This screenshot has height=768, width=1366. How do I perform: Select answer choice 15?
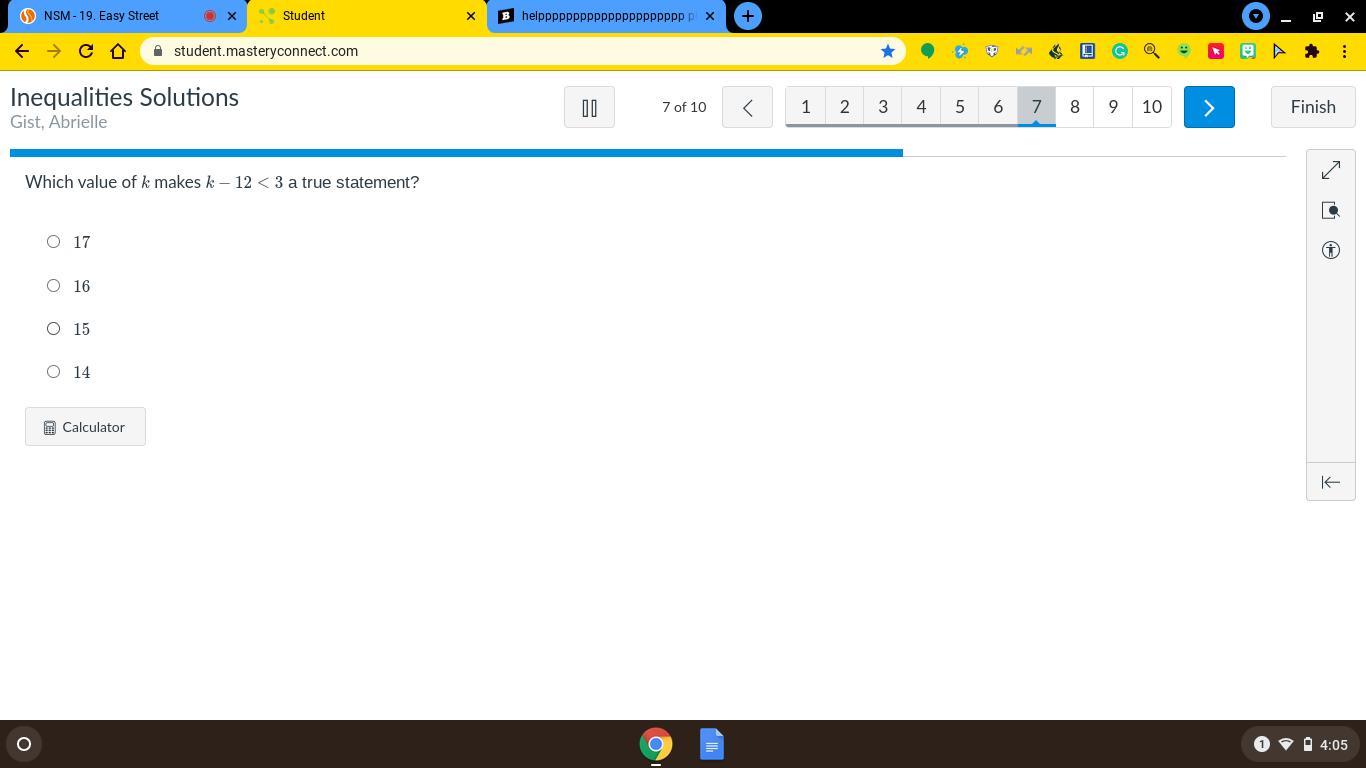pos(54,329)
